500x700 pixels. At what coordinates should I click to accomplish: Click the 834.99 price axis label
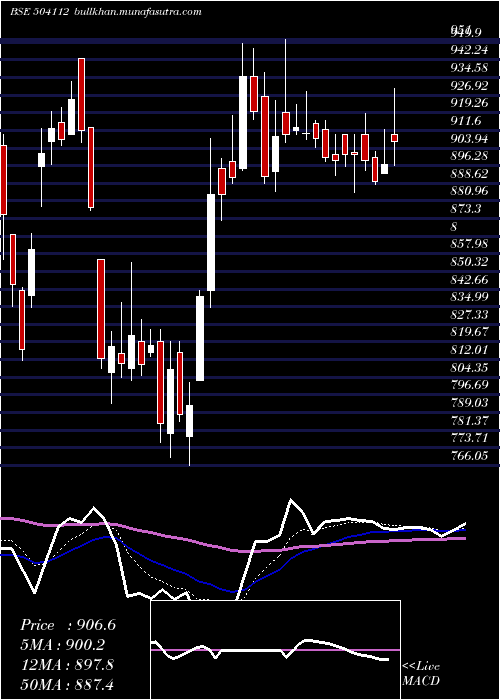tap(469, 297)
